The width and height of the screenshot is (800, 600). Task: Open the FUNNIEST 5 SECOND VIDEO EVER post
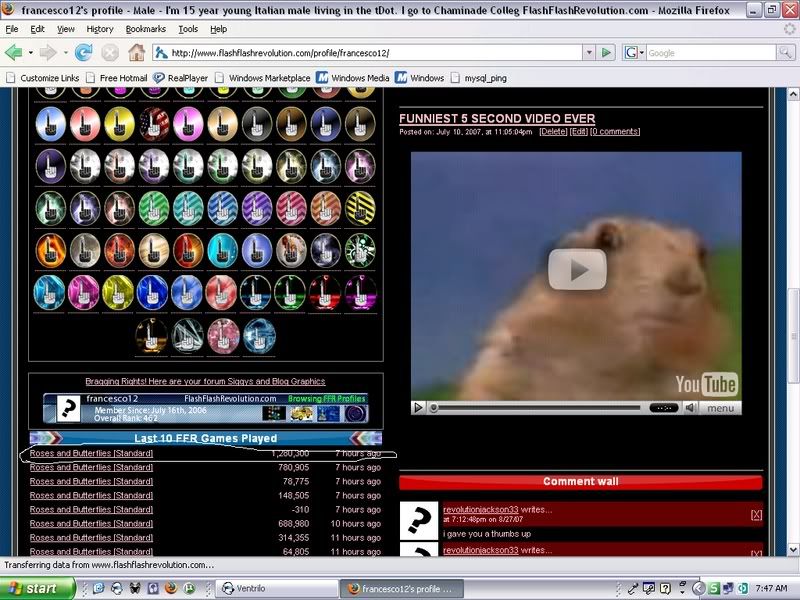pyautogui.click(x=497, y=118)
